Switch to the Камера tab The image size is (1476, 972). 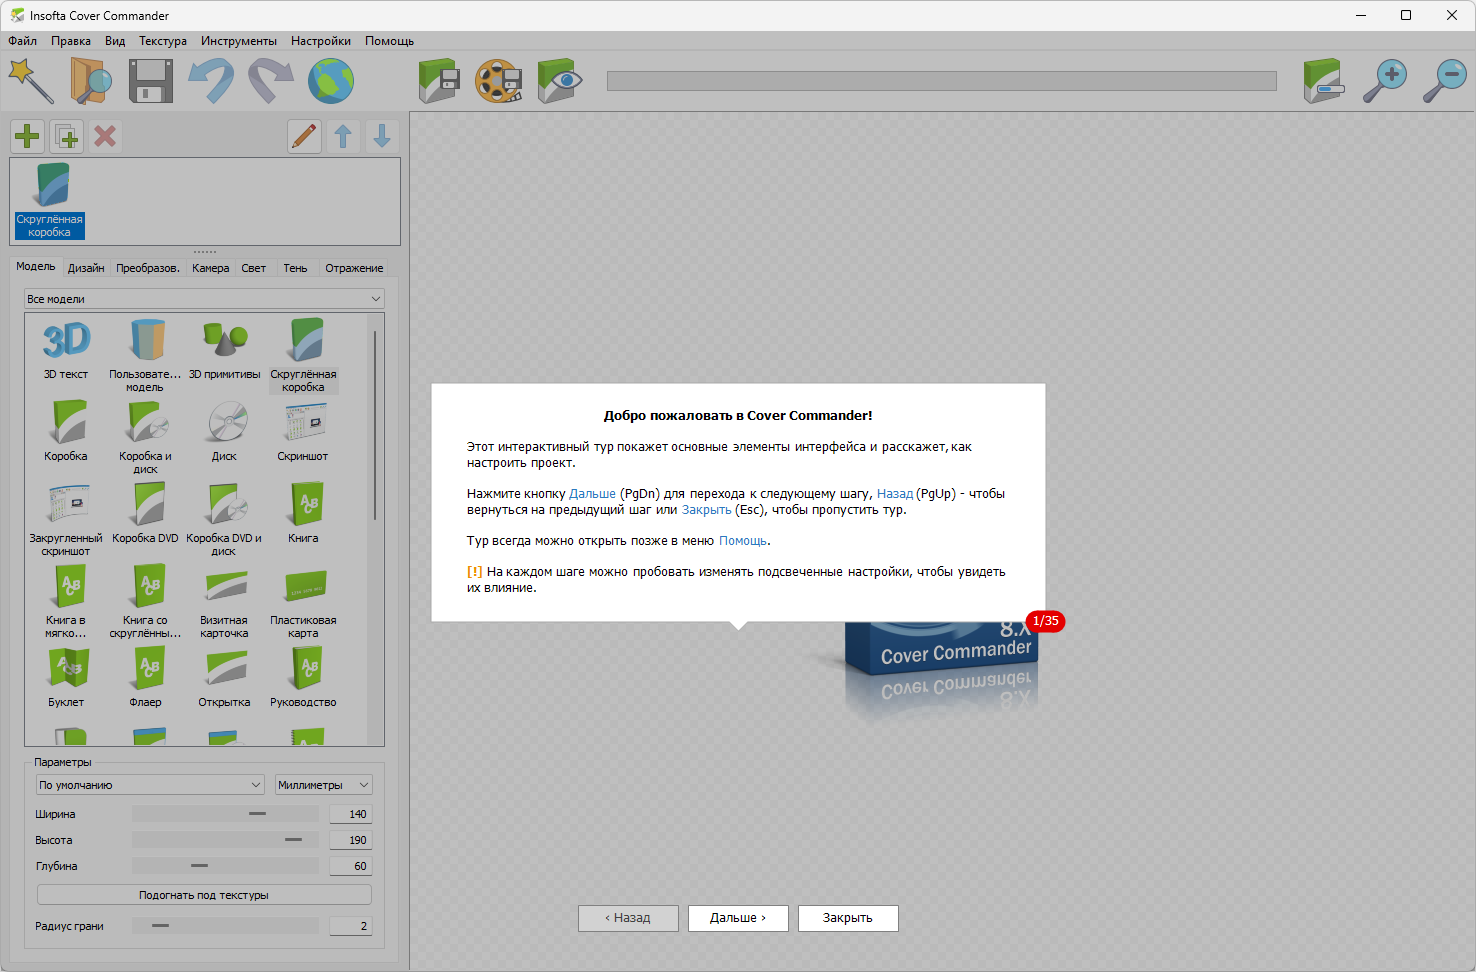(x=211, y=268)
